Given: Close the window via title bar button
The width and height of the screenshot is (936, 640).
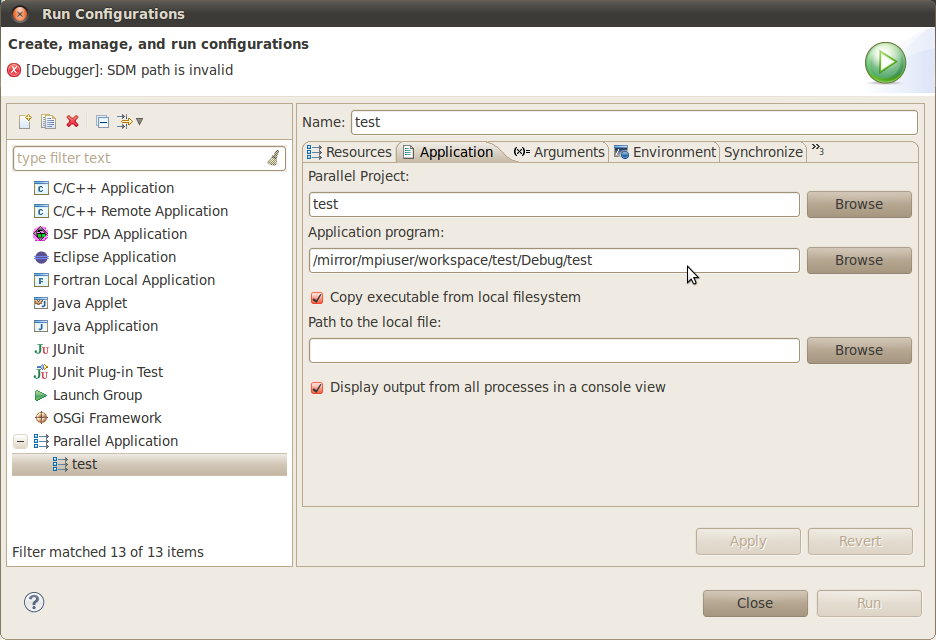Looking at the screenshot, I should (x=20, y=14).
